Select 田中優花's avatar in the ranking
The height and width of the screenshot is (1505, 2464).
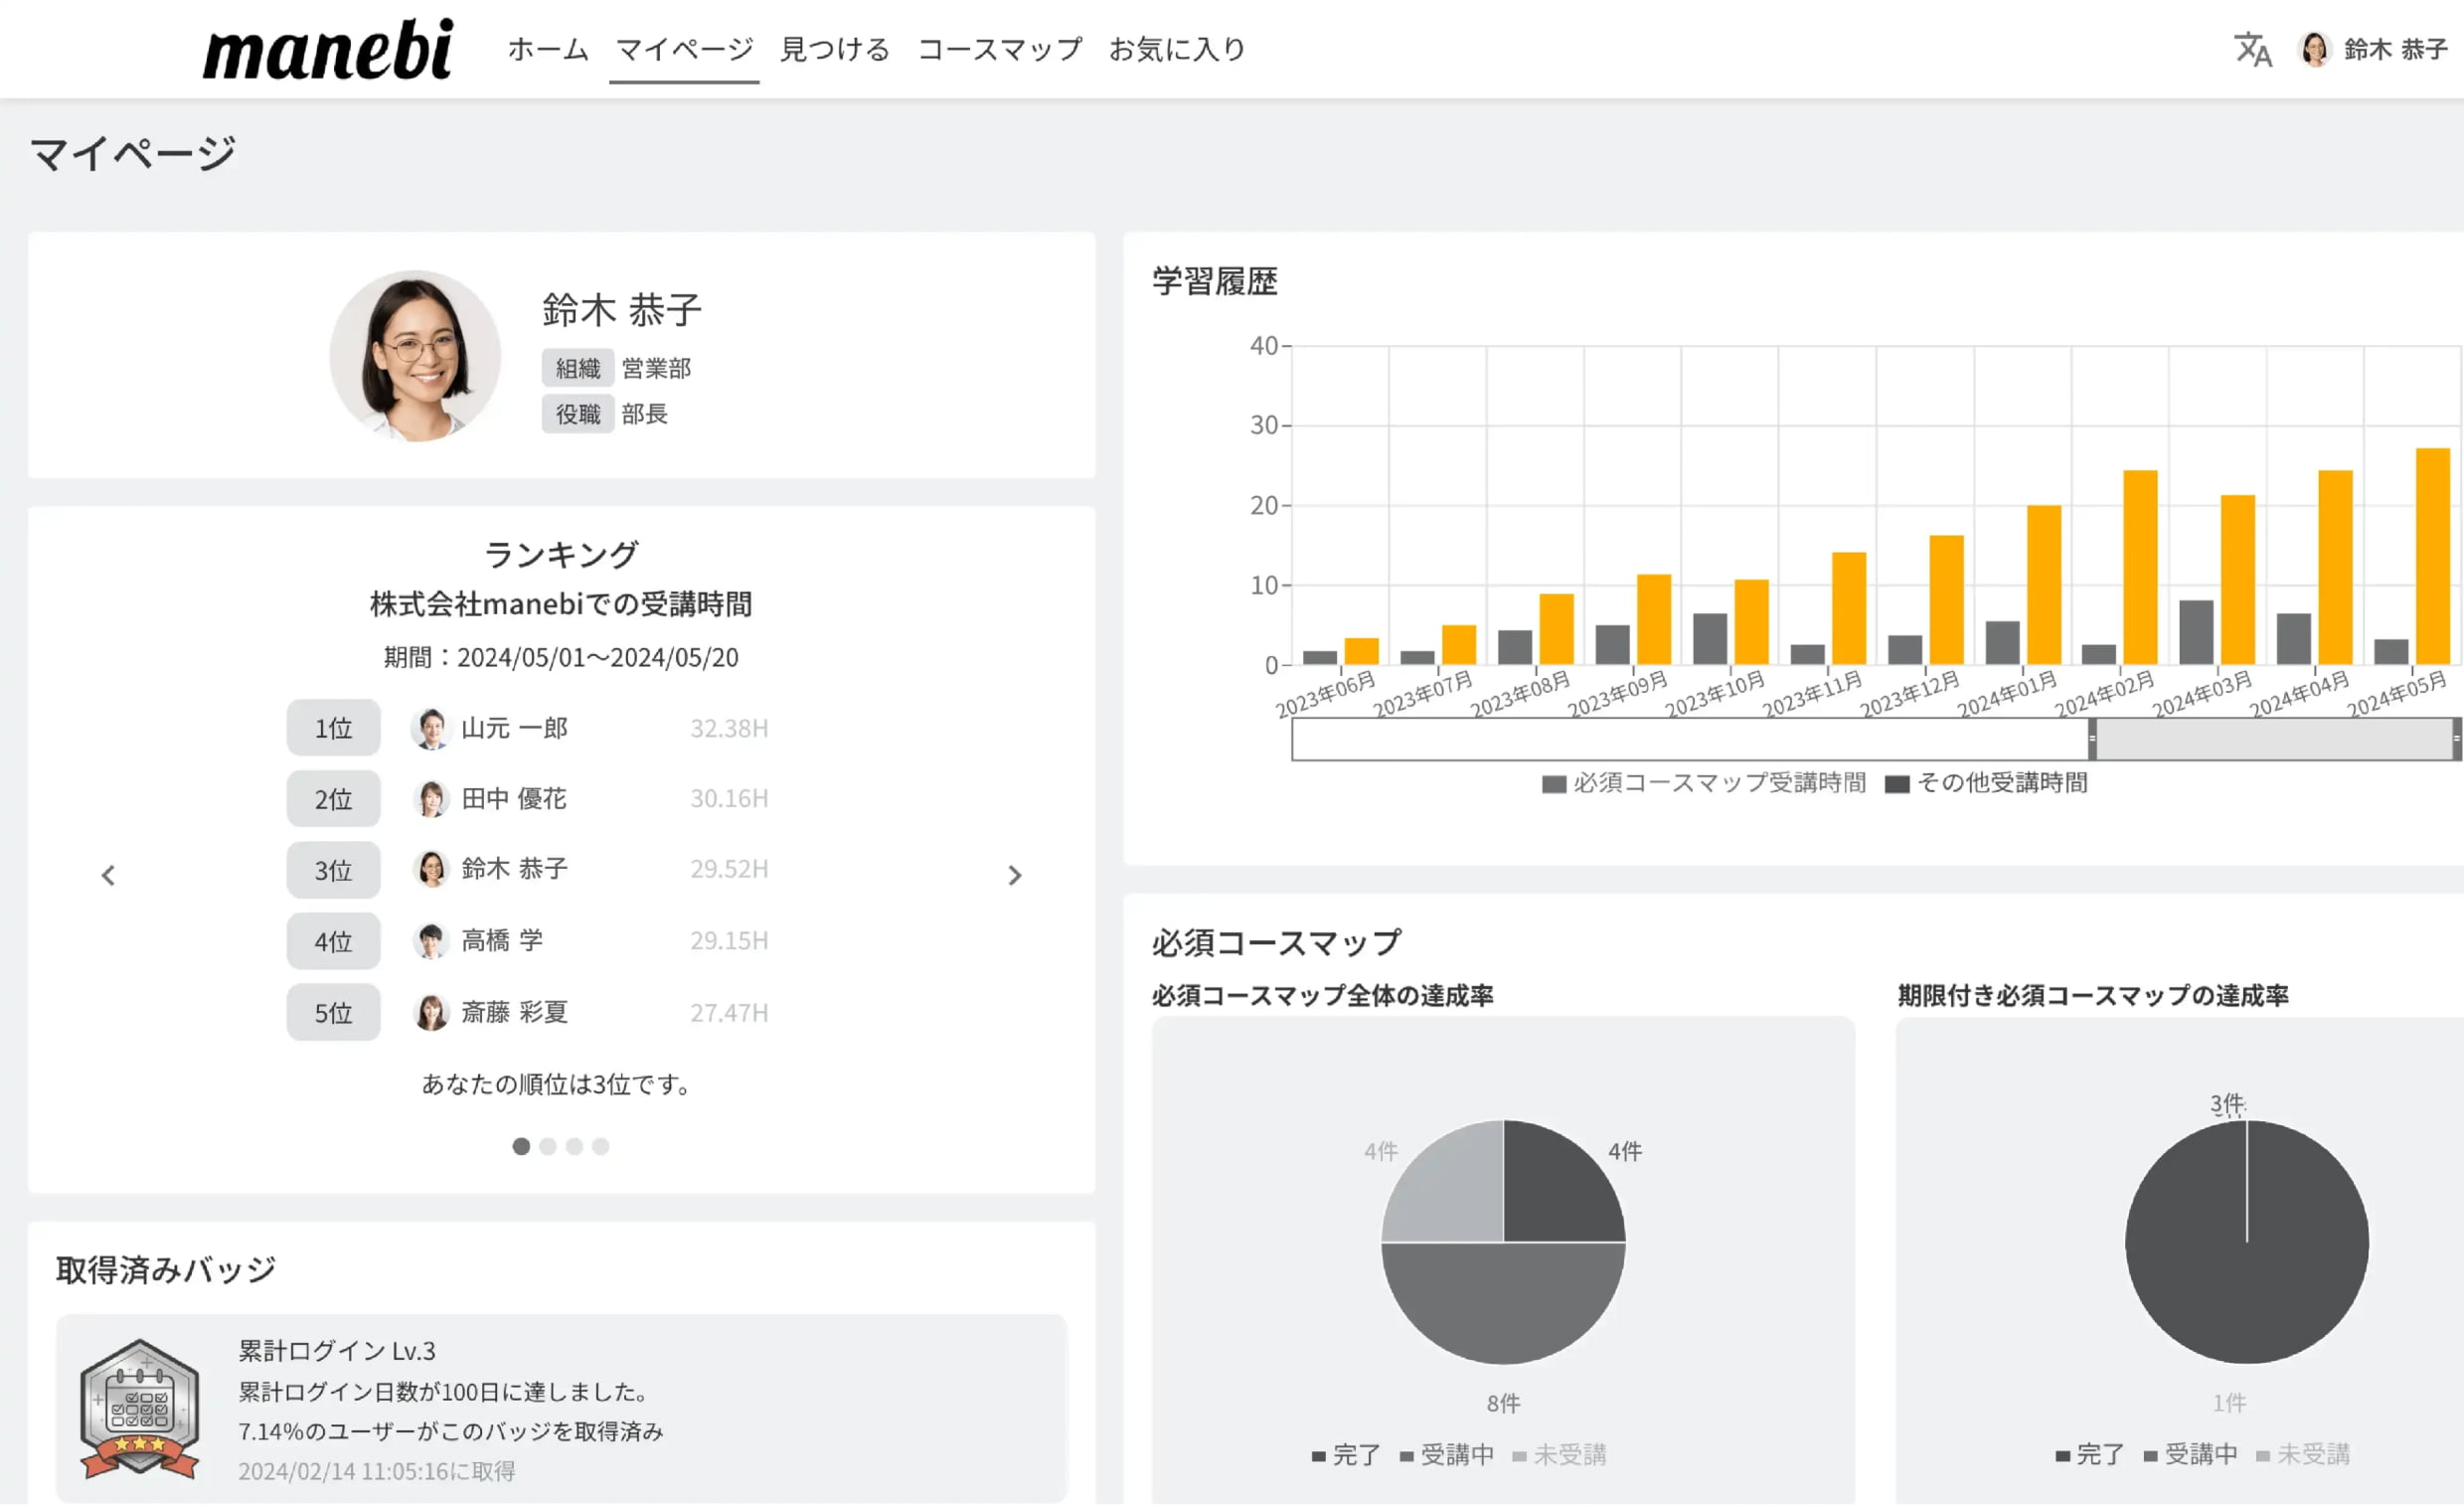point(431,798)
